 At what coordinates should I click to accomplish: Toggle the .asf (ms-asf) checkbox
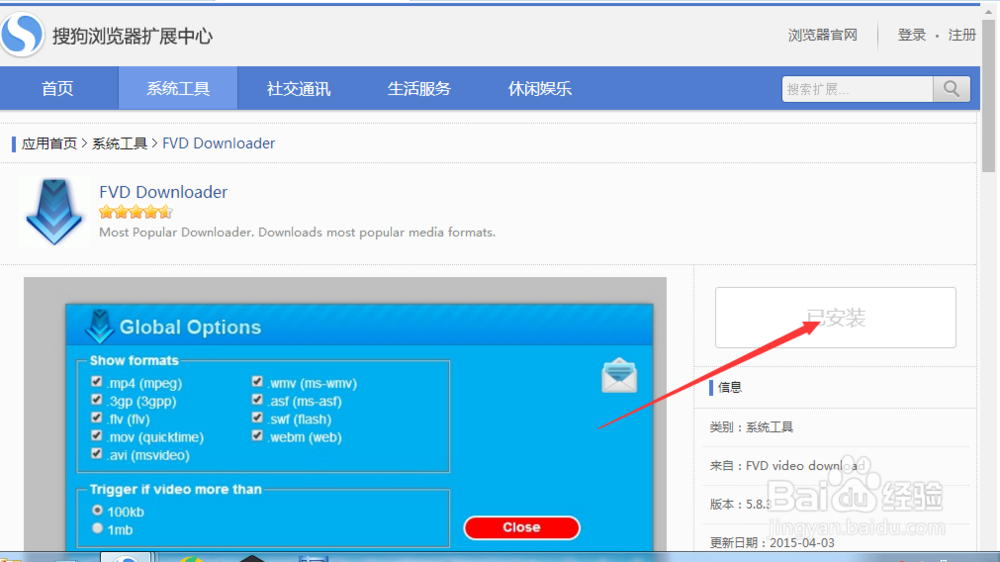coord(257,399)
